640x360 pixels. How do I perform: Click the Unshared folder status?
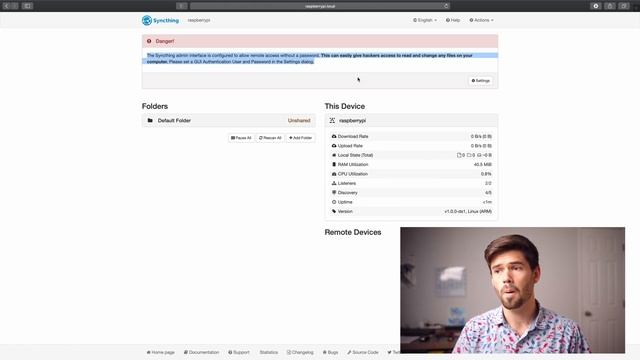pyautogui.click(x=299, y=120)
